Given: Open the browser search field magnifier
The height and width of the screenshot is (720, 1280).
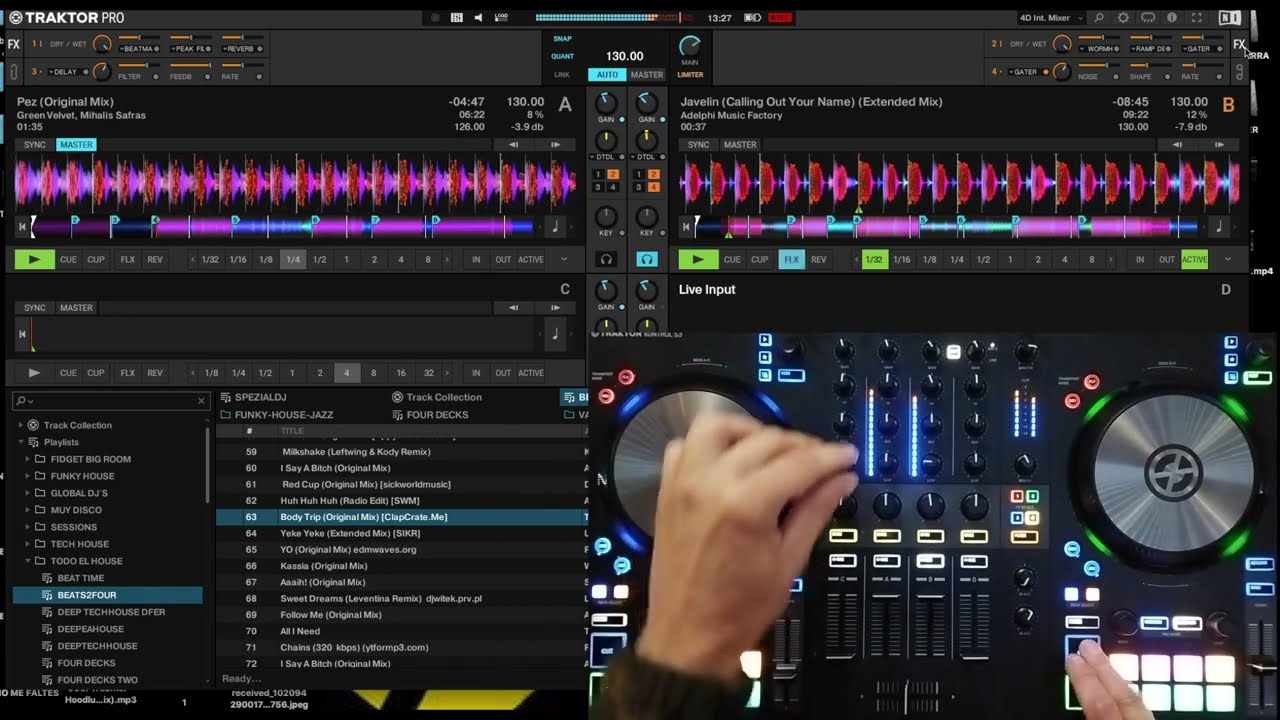Looking at the screenshot, I should (21, 401).
